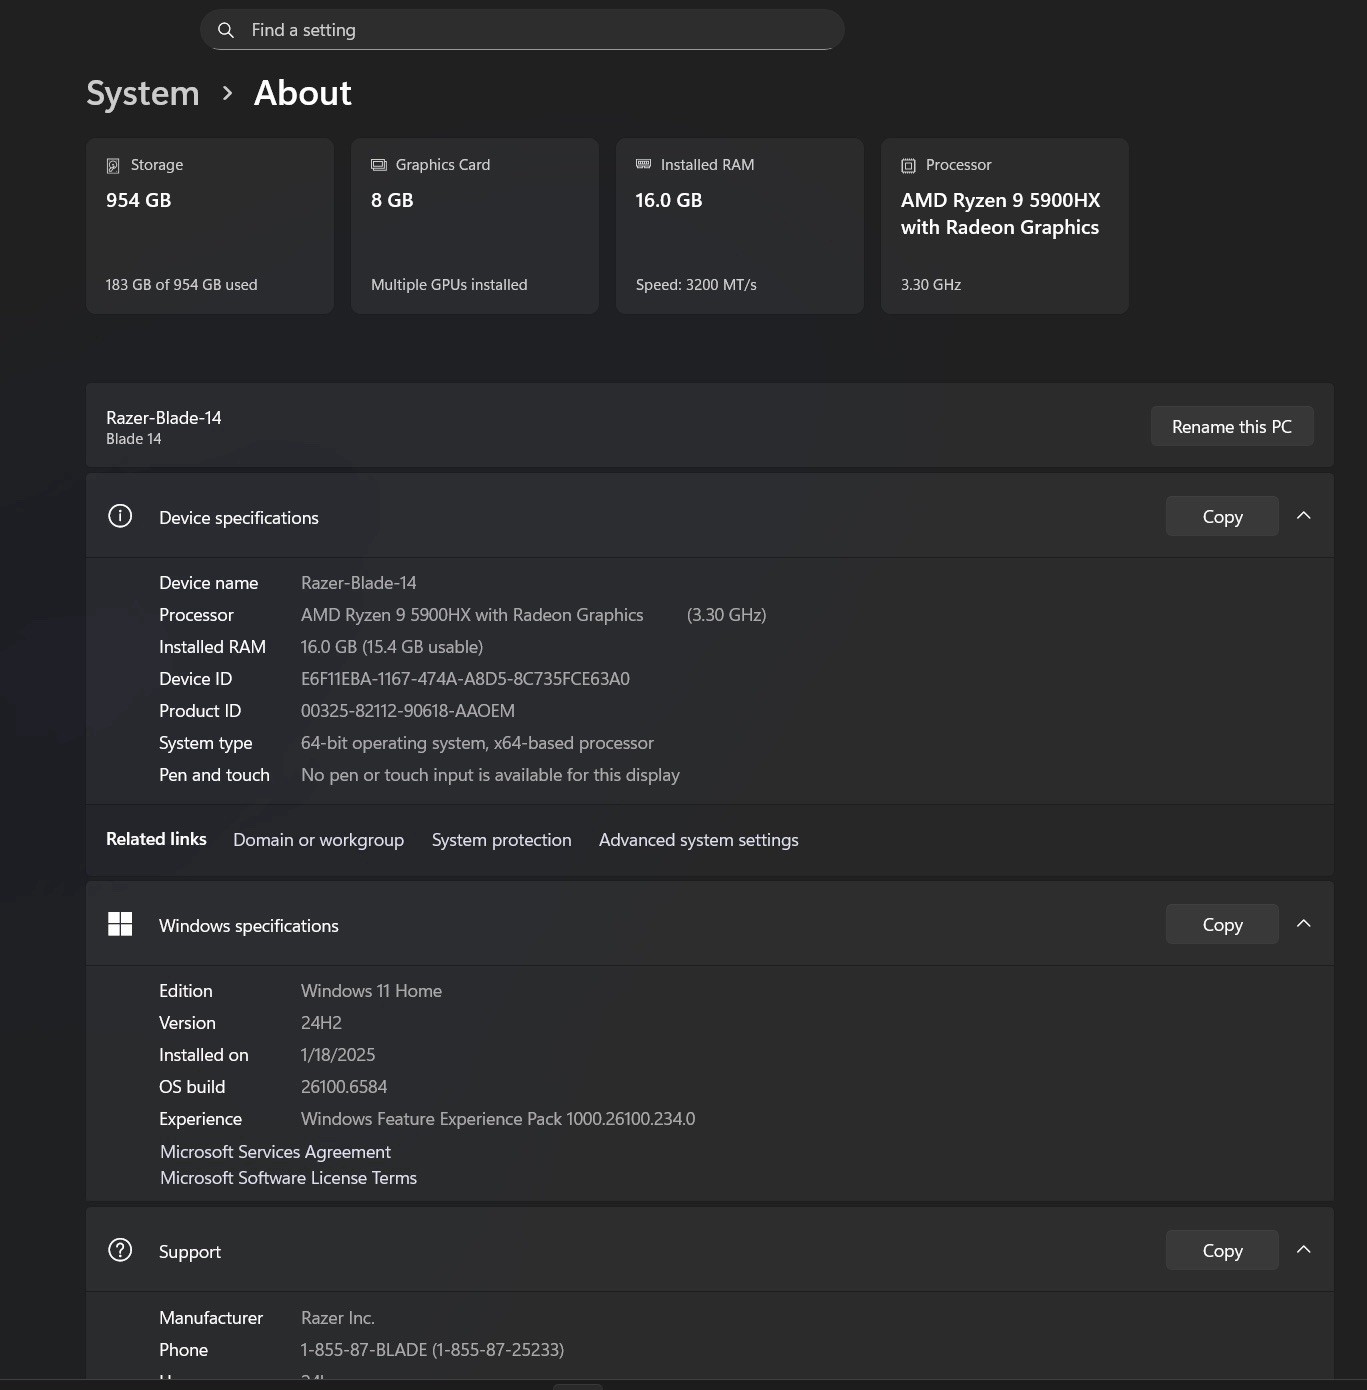
Task: Collapse the Support section
Action: pyautogui.click(x=1304, y=1250)
